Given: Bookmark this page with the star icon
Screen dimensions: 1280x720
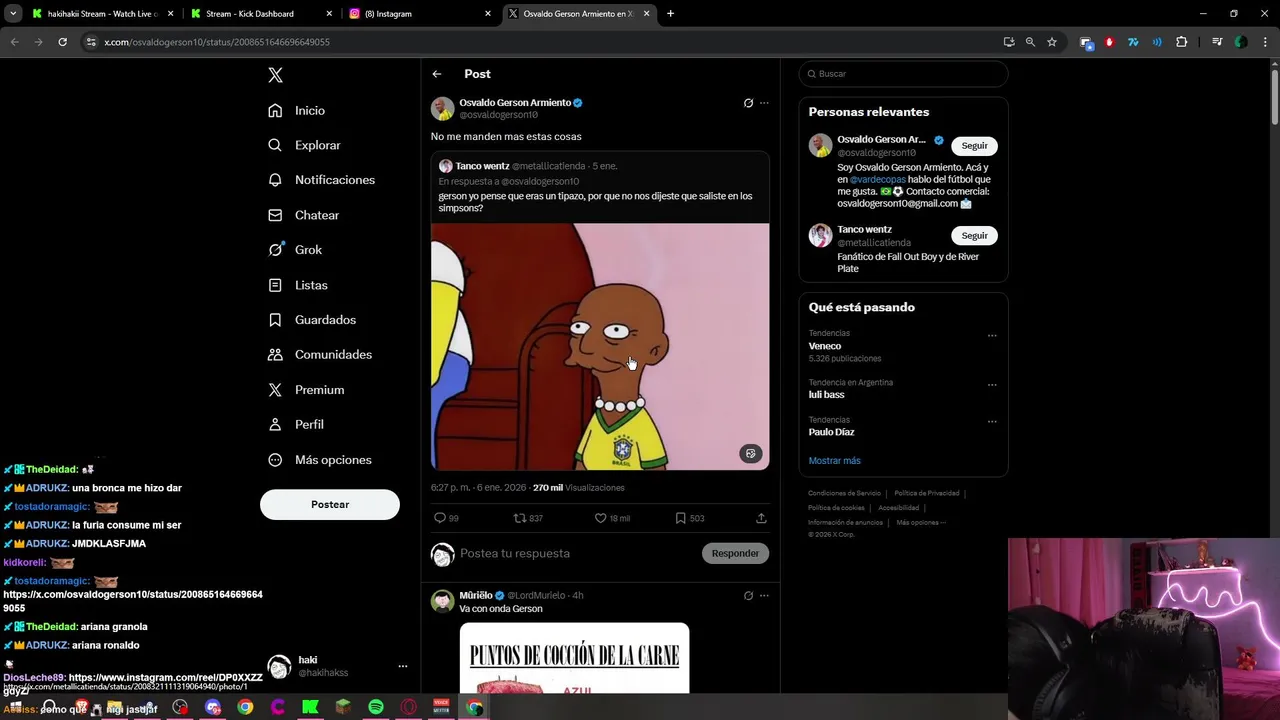Looking at the screenshot, I should [1052, 42].
